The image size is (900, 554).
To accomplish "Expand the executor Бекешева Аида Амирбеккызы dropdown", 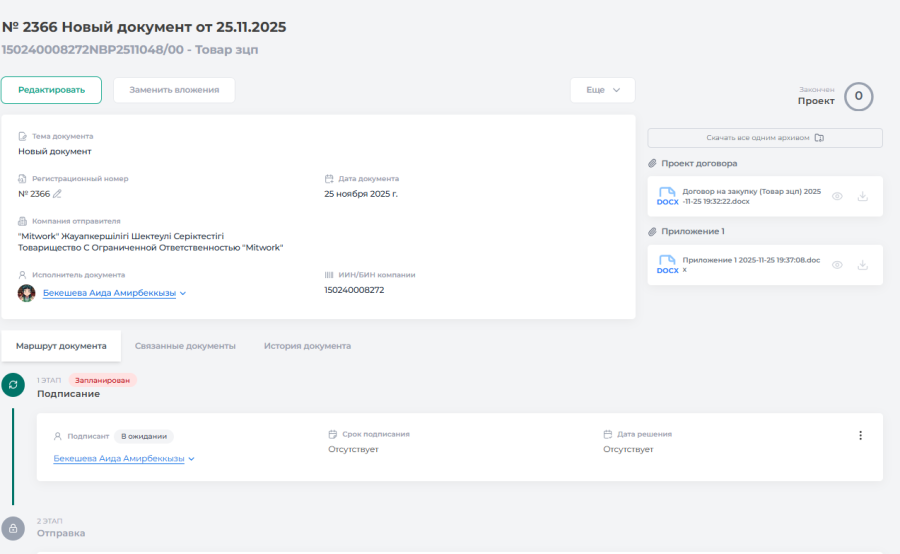I will [183, 293].
